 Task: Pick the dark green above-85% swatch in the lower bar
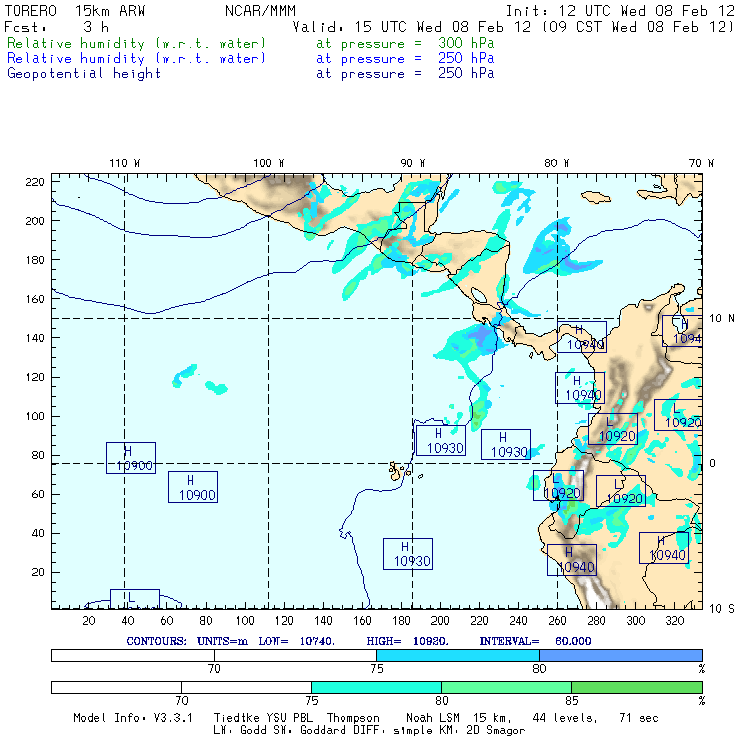[637, 687]
